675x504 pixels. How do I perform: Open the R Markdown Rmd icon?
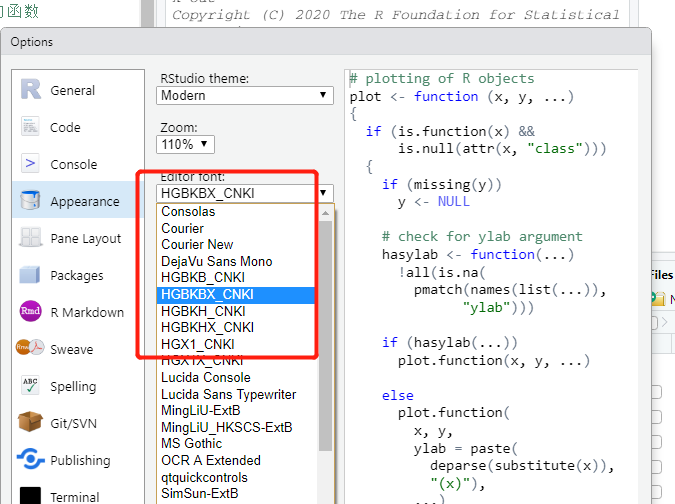[31, 311]
